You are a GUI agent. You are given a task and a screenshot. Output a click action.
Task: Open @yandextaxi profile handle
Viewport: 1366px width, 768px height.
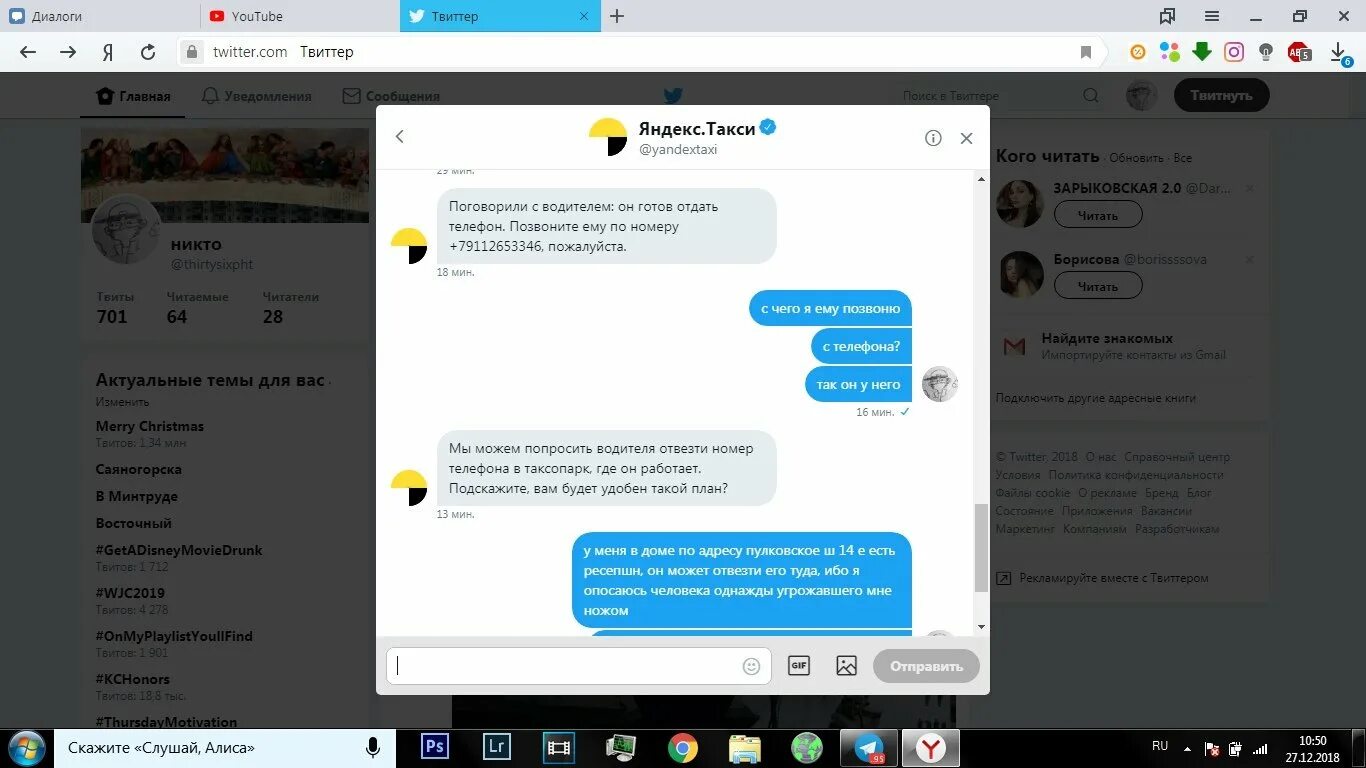point(678,149)
